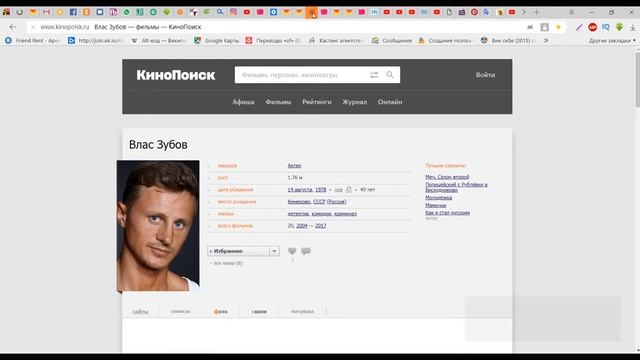Open Меч. Сезон второй series link
Screen dimensions: 640x360
click(x=447, y=177)
